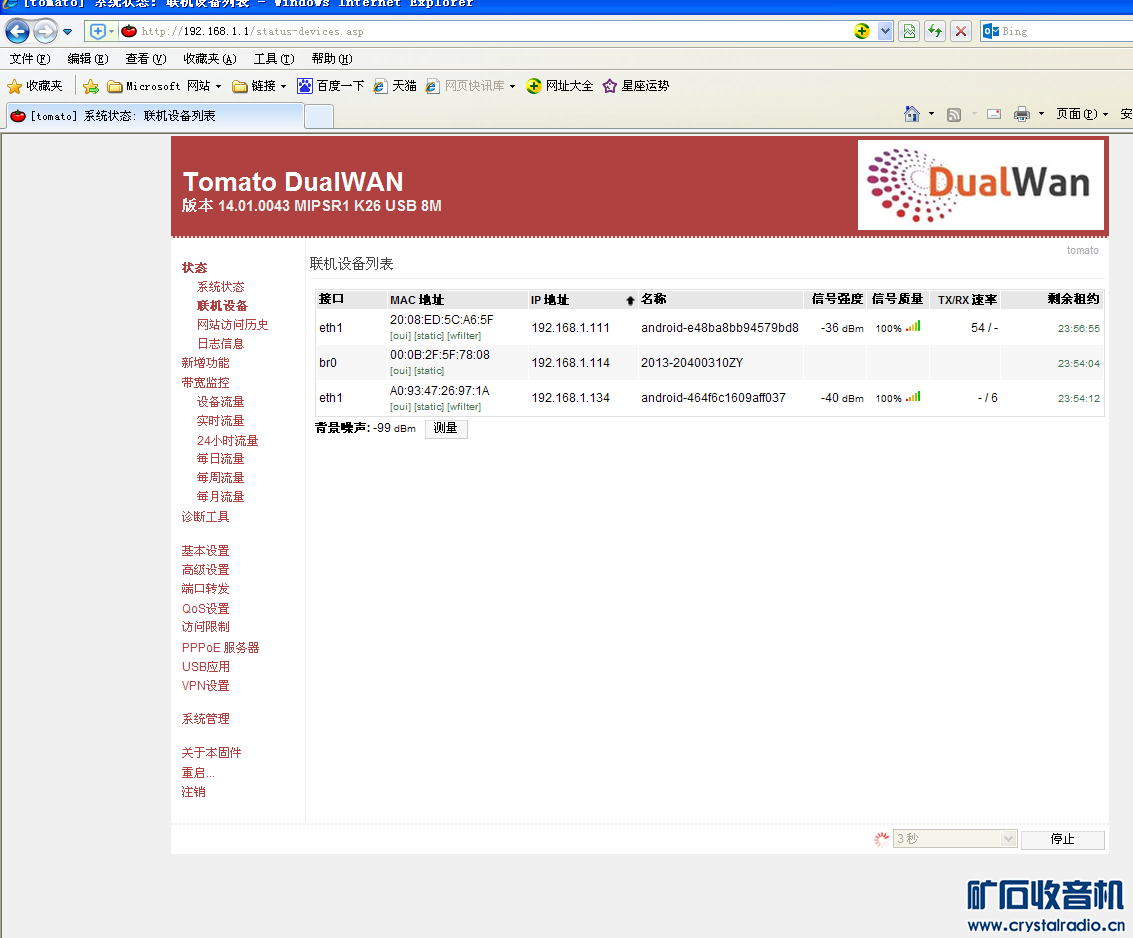Open the VPN设置 sidebar link
Viewport: 1133px width, 938px height.
(x=205, y=686)
